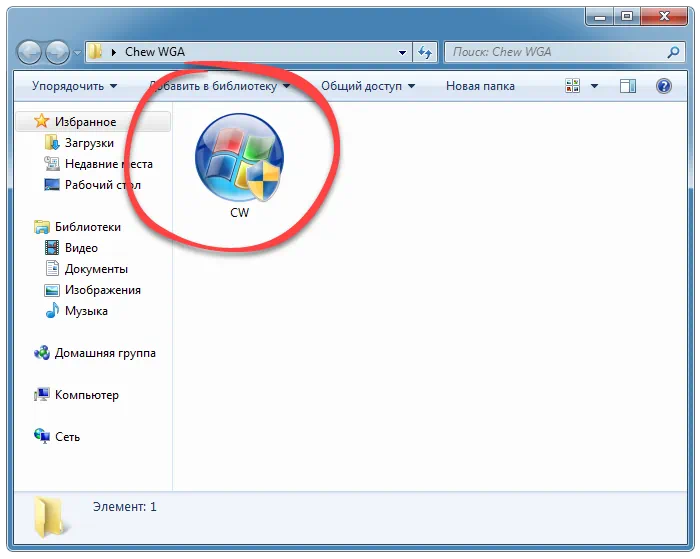Click the Документы page icon
Image resolution: width=700 pixels, height=559 pixels.
[x=52, y=268]
